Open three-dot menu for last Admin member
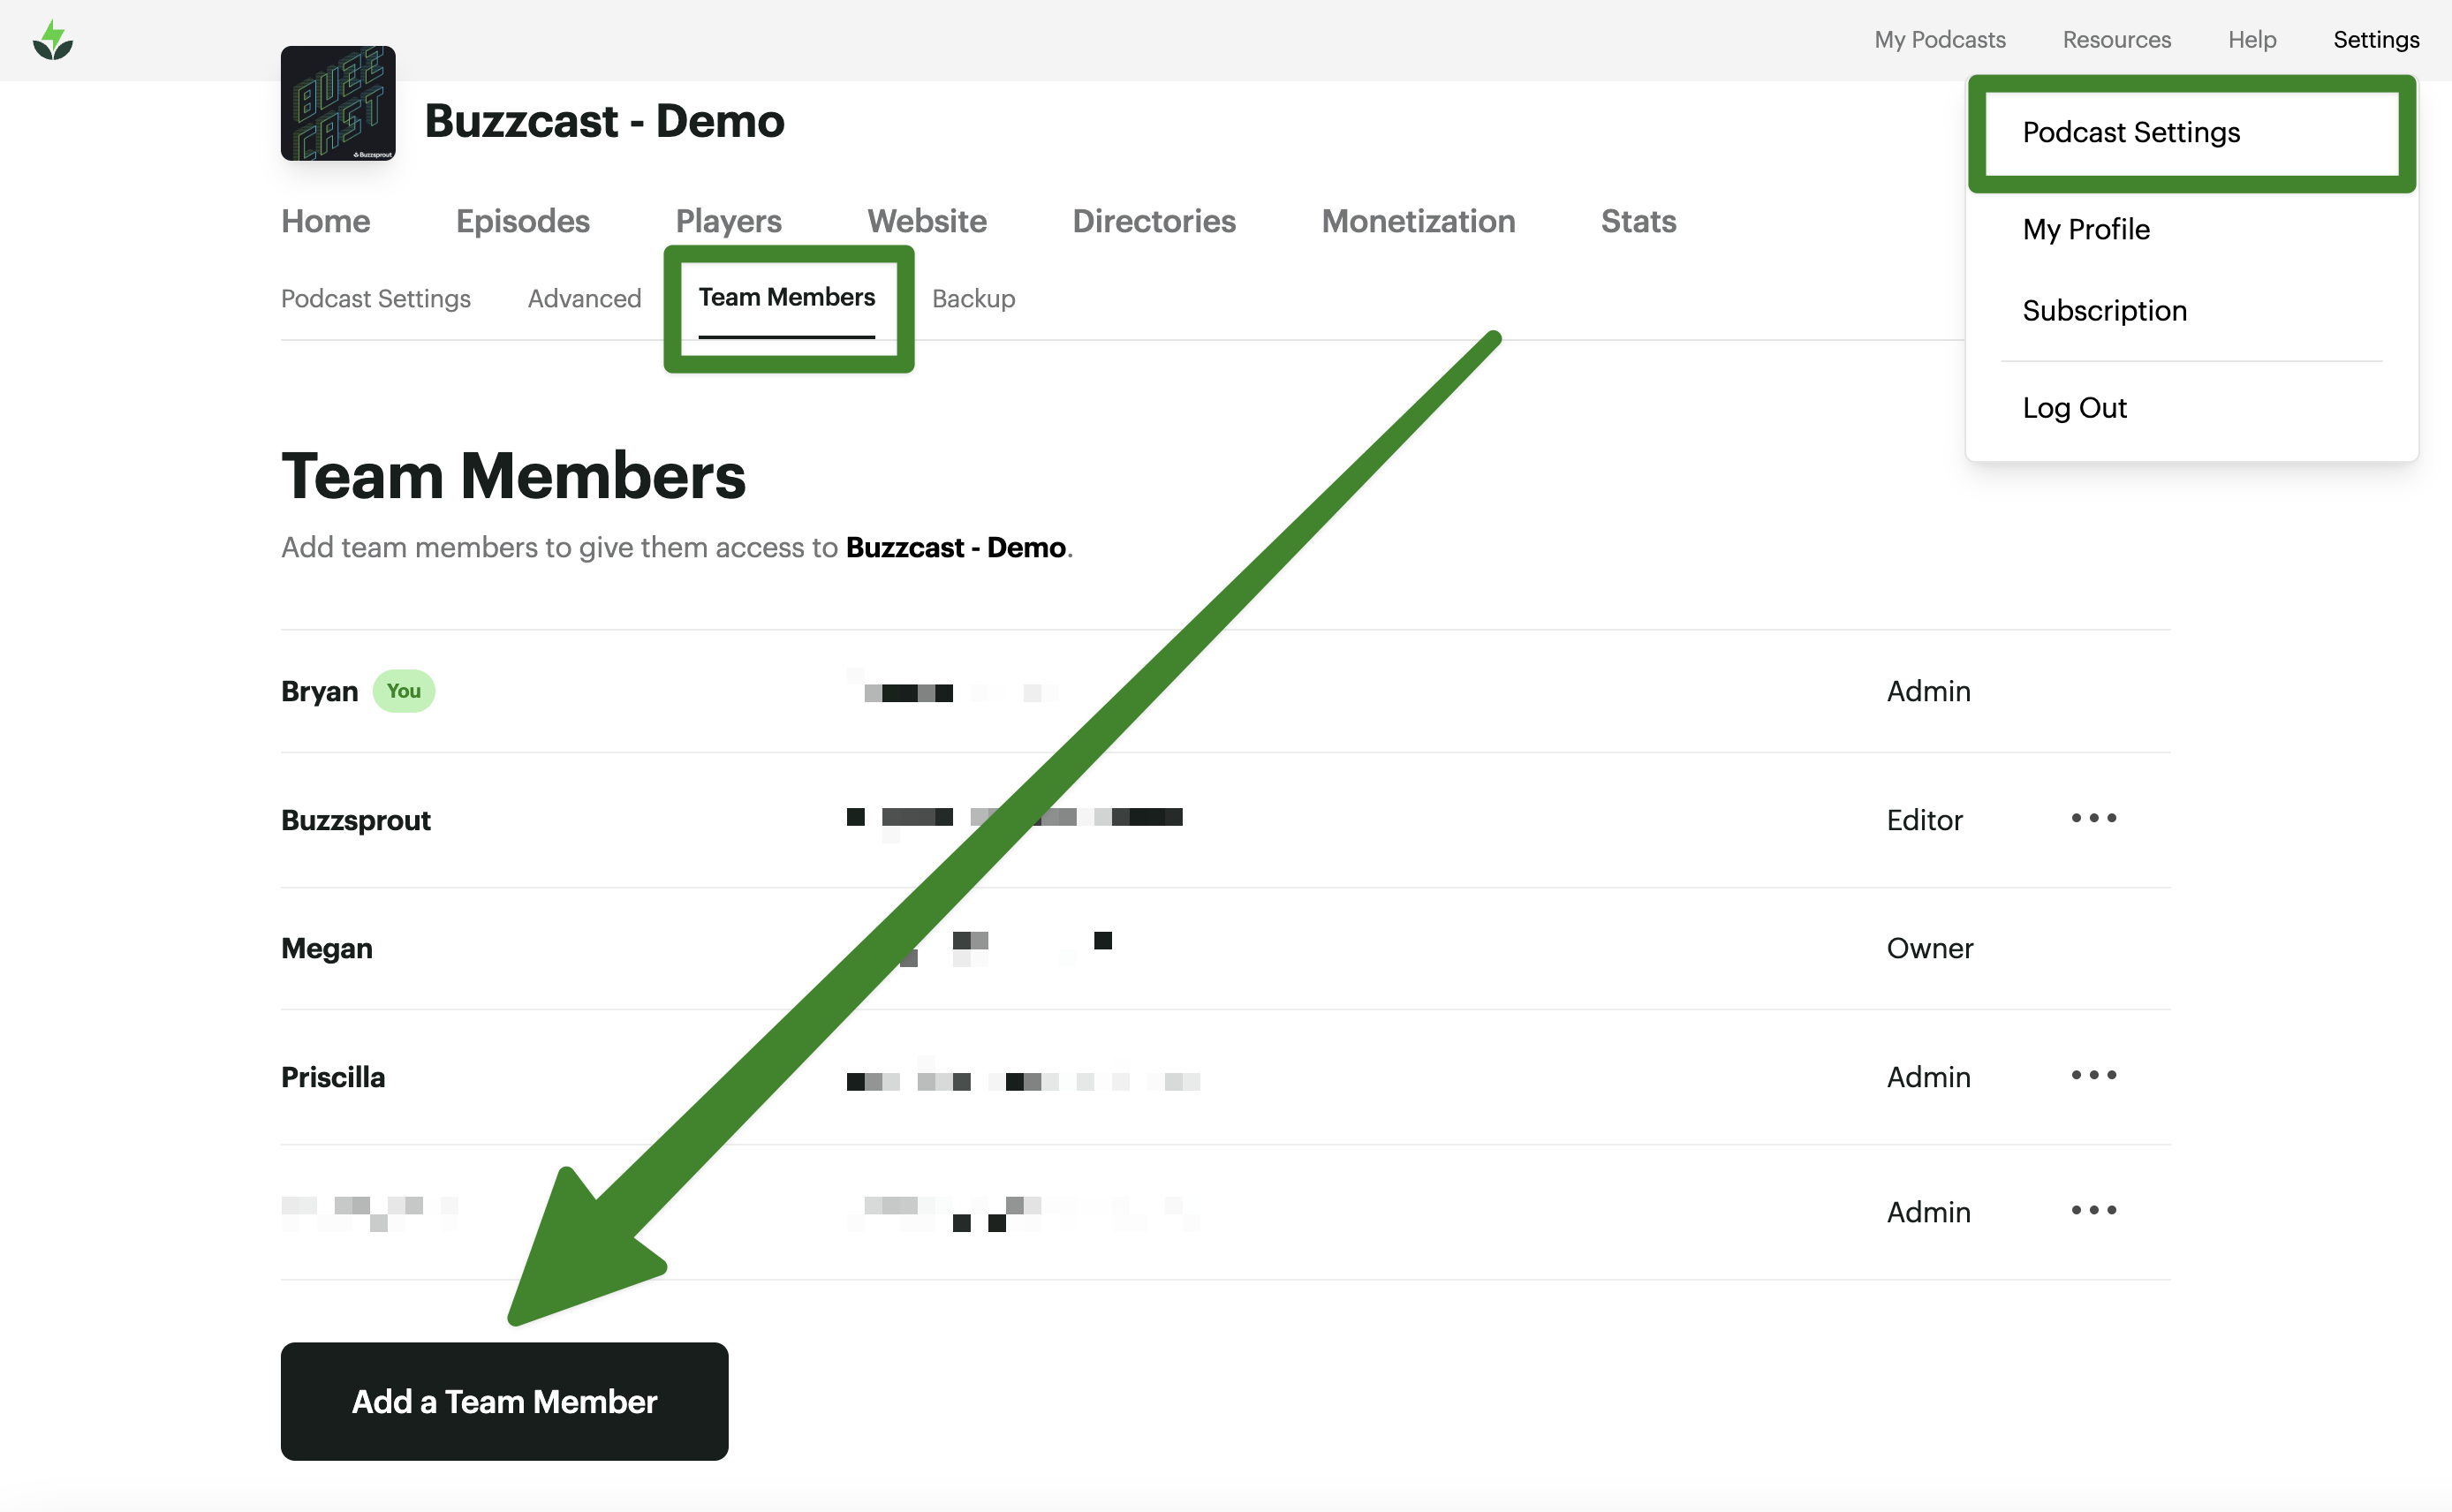Screen dimensions: 2452x1512 pyautogui.click(x=2093, y=1210)
